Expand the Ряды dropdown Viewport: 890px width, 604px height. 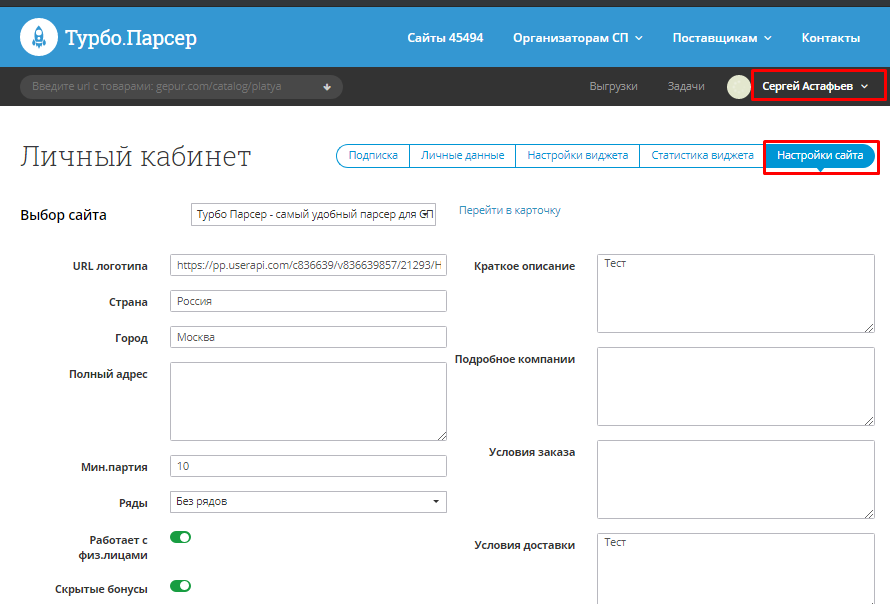click(308, 501)
